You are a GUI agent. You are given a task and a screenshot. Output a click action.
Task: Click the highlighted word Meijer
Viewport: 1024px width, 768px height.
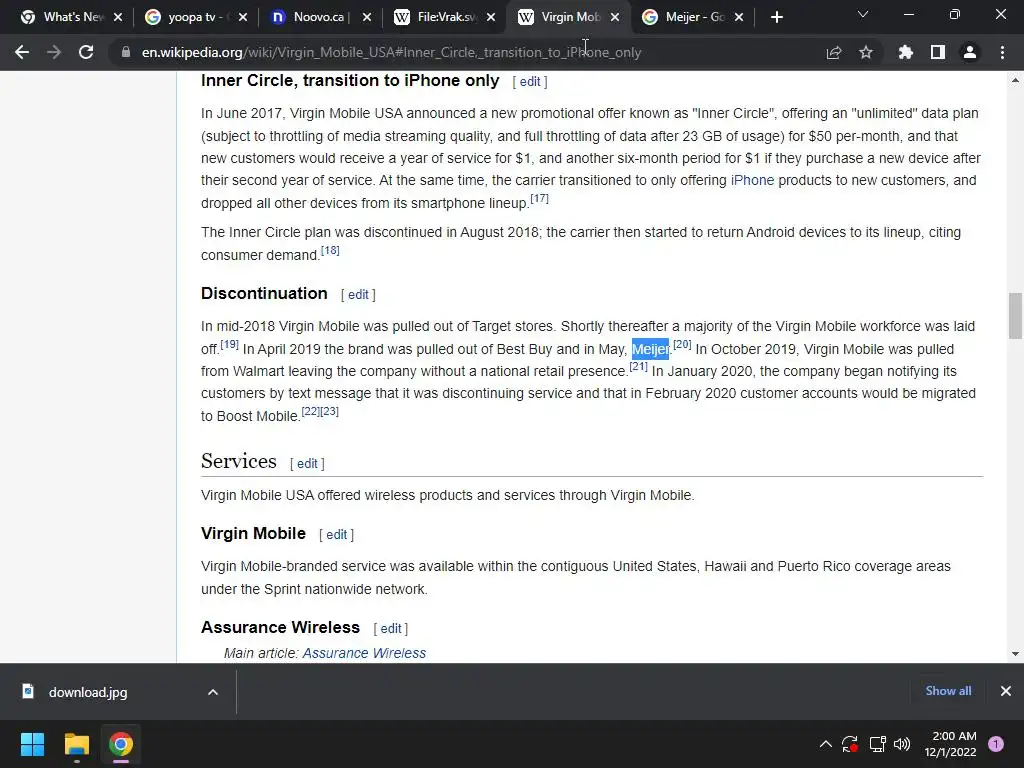pyautogui.click(x=650, y=349)
